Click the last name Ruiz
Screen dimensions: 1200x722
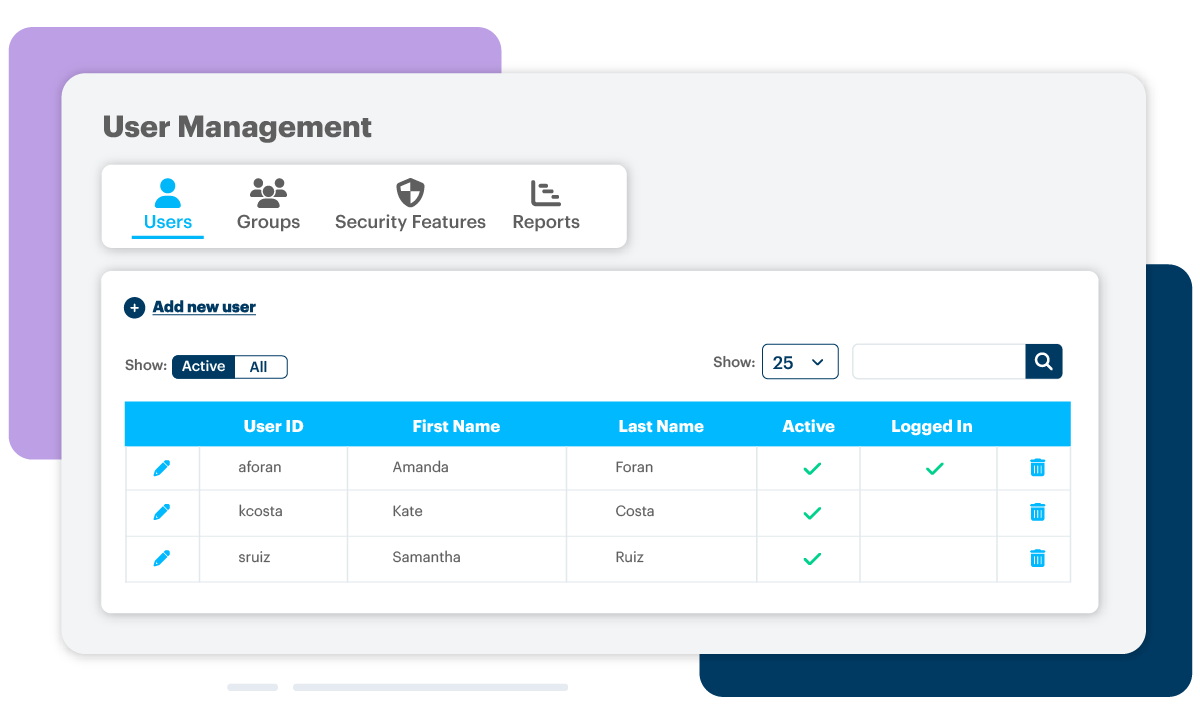tap(630, 557)
